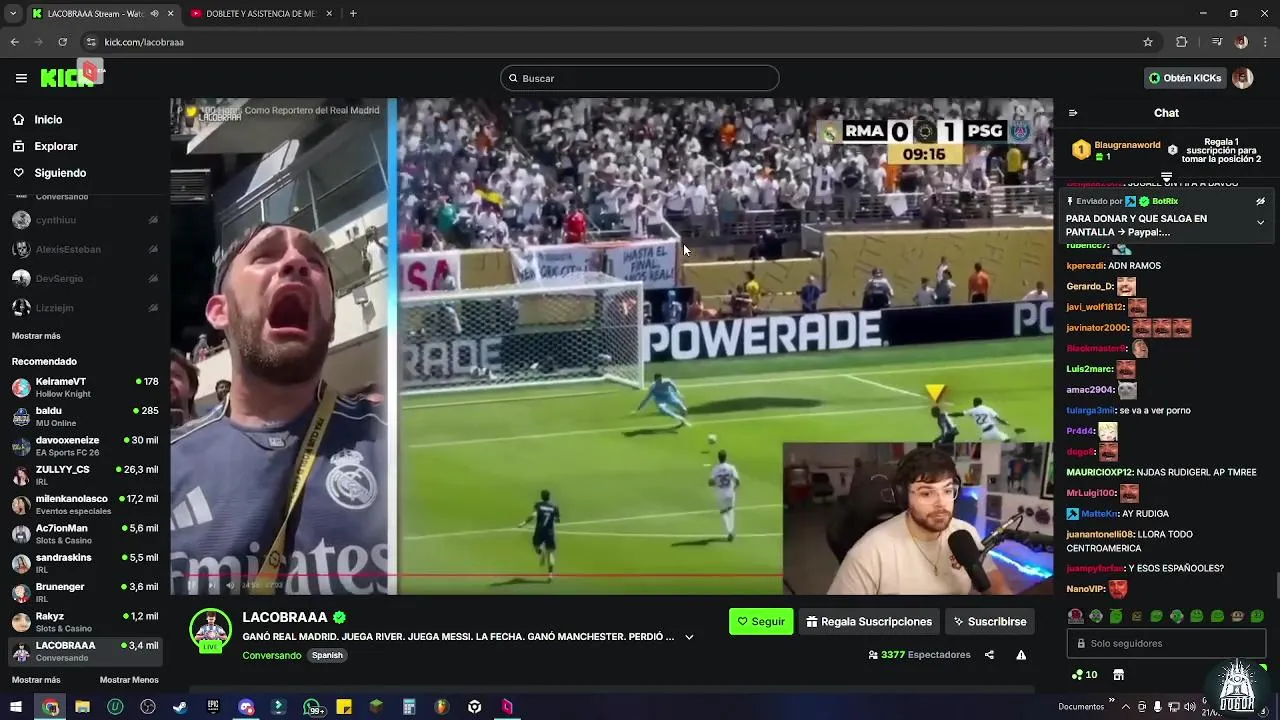The width and height of the screenshot is (1280, 720).
Task: Report the stream with the warning icon
Action: [1021, 655]
